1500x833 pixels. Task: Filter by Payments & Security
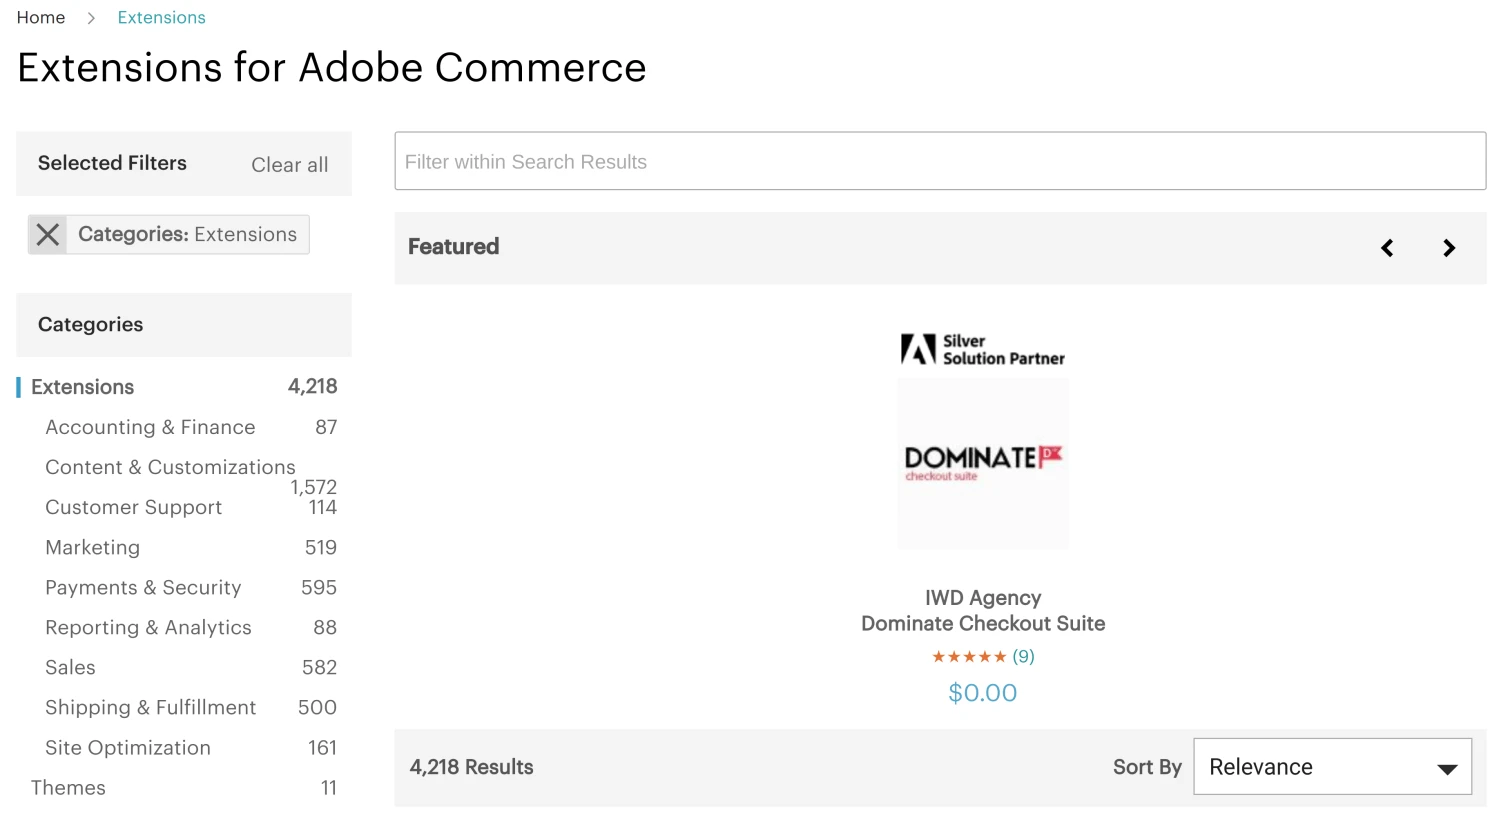143,588
